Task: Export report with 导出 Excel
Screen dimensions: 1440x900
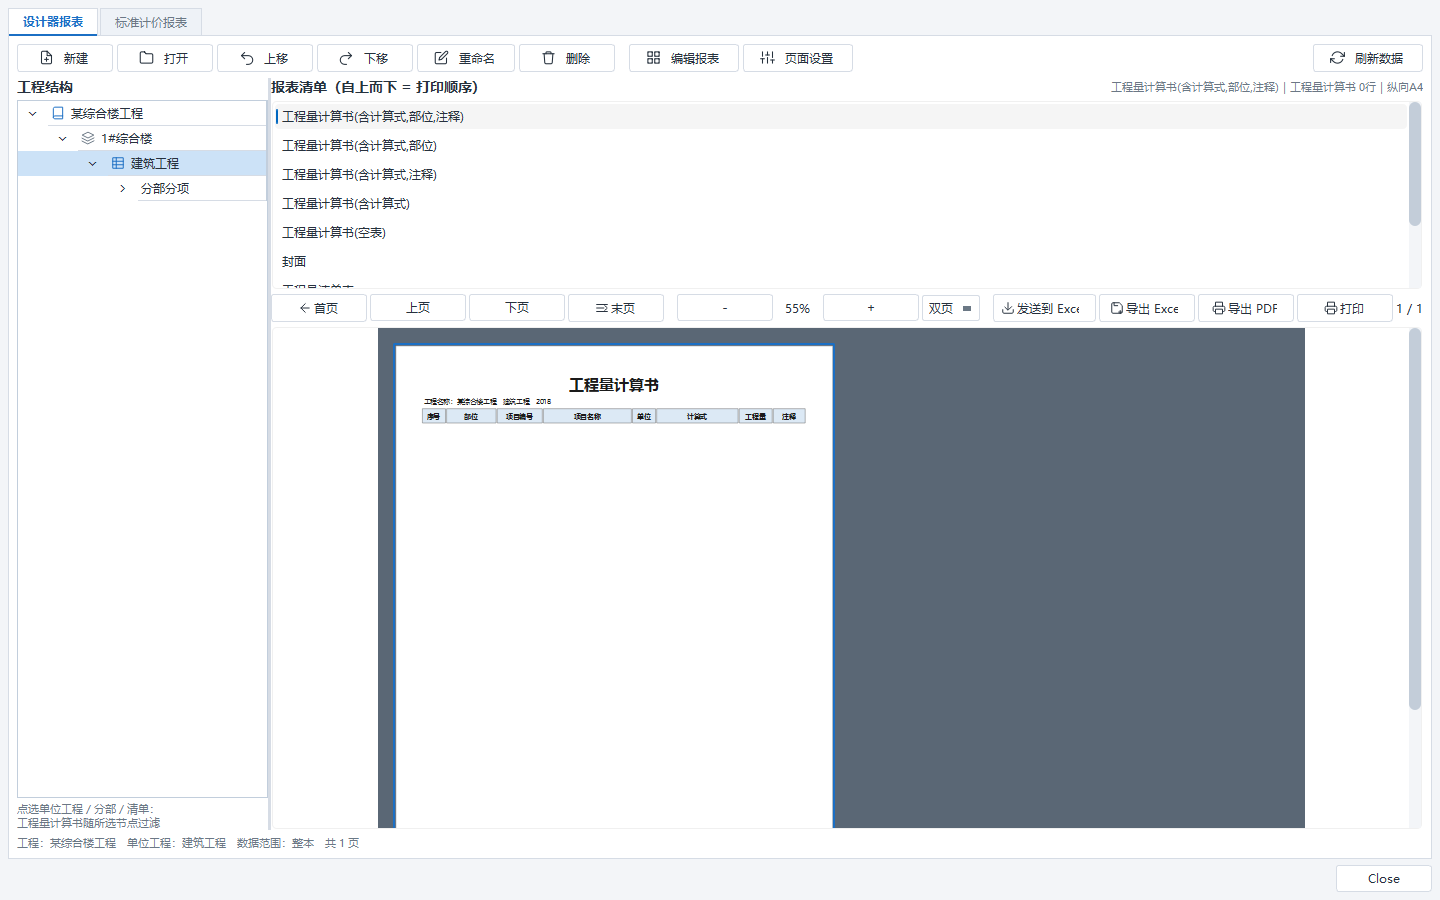Action: (x=1147, y=308)
